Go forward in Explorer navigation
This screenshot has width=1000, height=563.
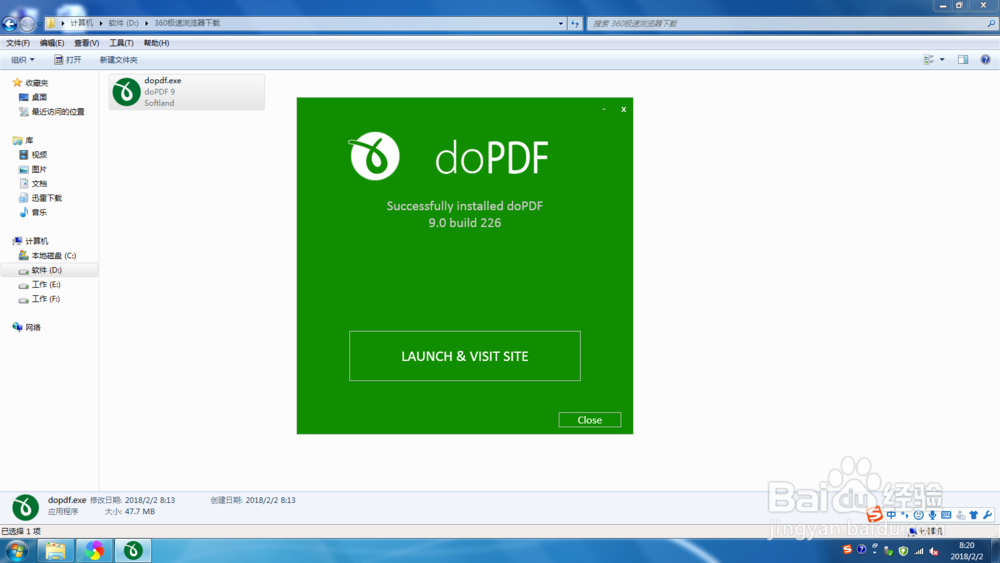[27, 24]
